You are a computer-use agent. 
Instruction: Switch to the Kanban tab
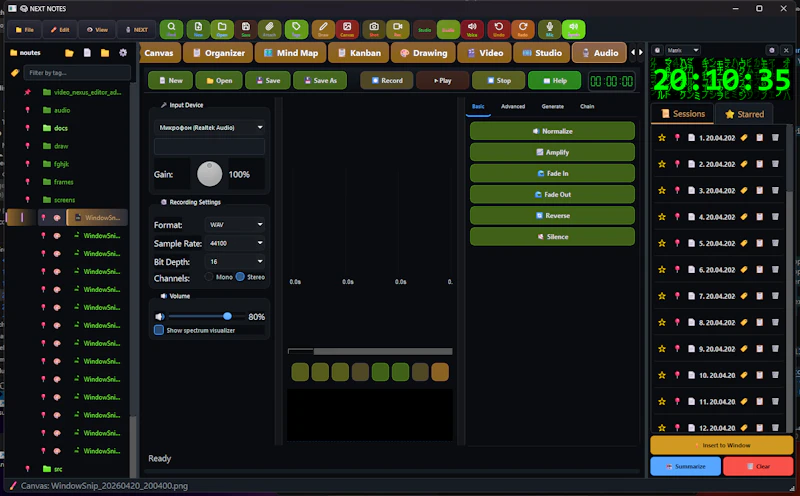point(359,53)
